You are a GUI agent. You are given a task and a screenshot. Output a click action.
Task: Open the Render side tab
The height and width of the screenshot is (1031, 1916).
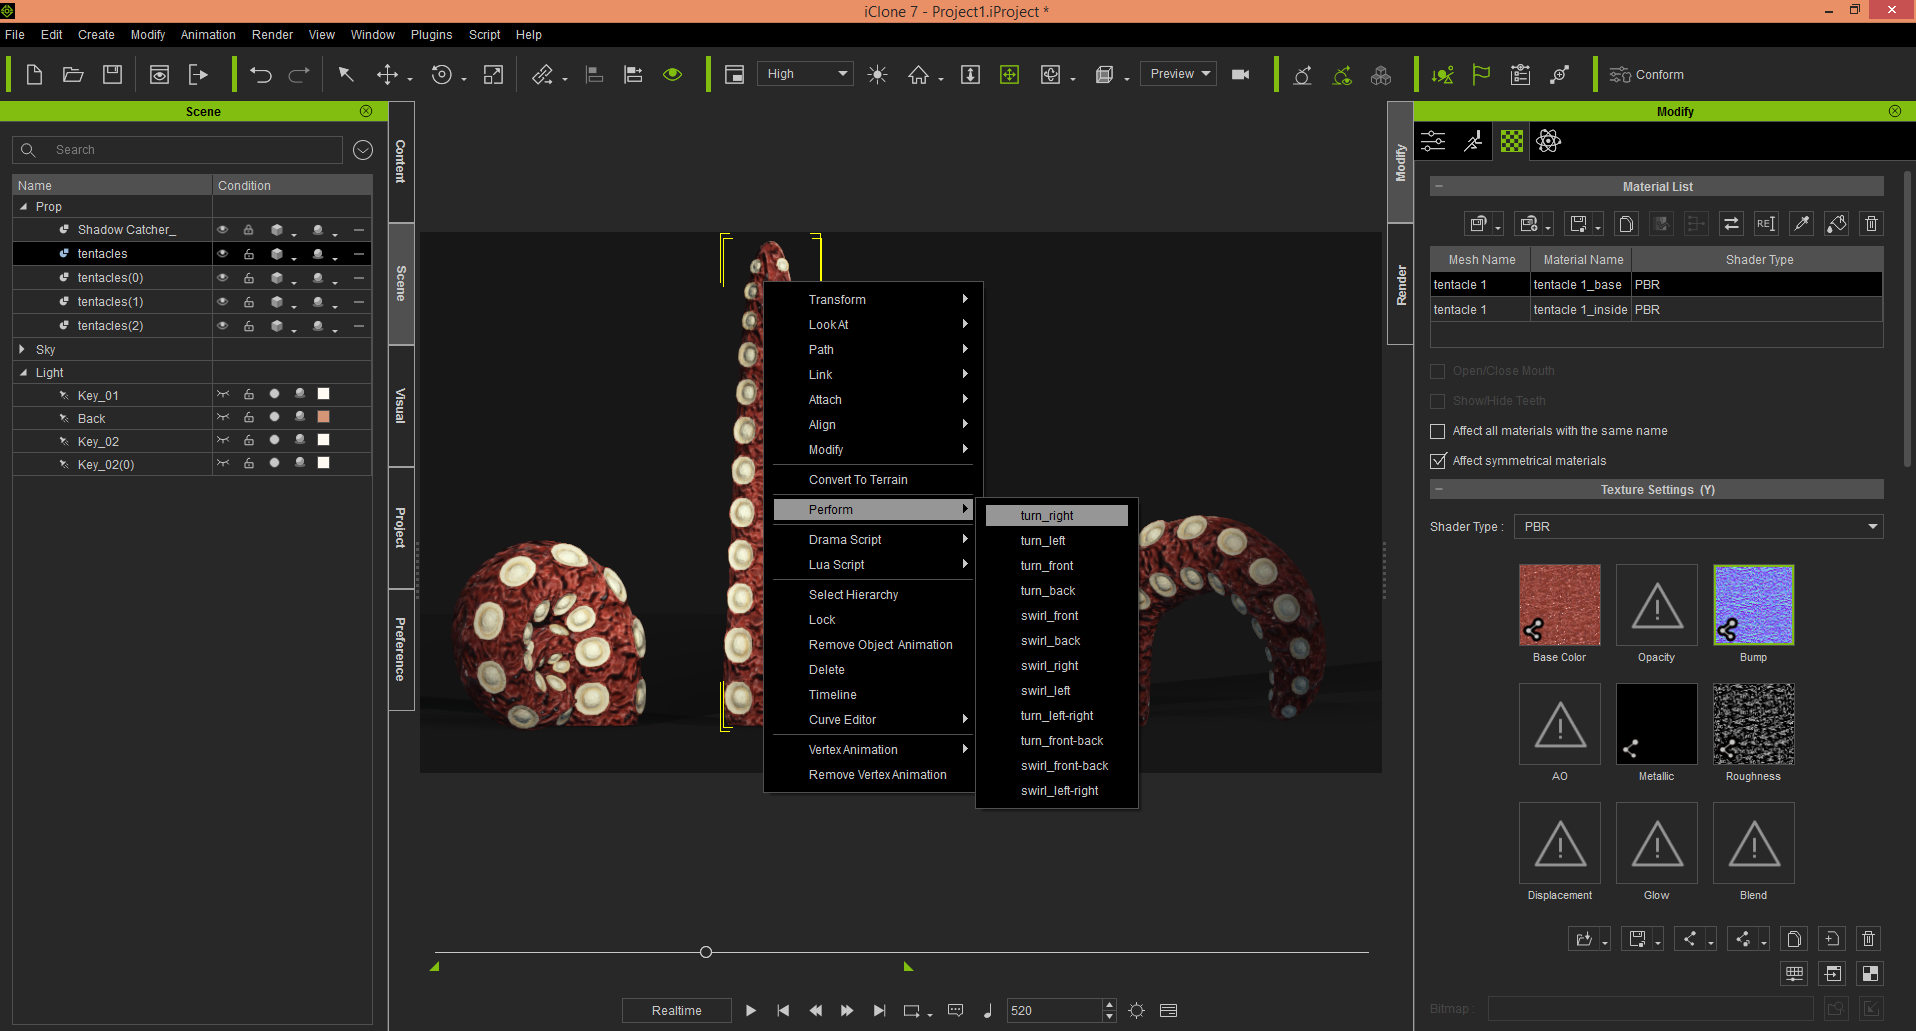(x=1401, y=285)
